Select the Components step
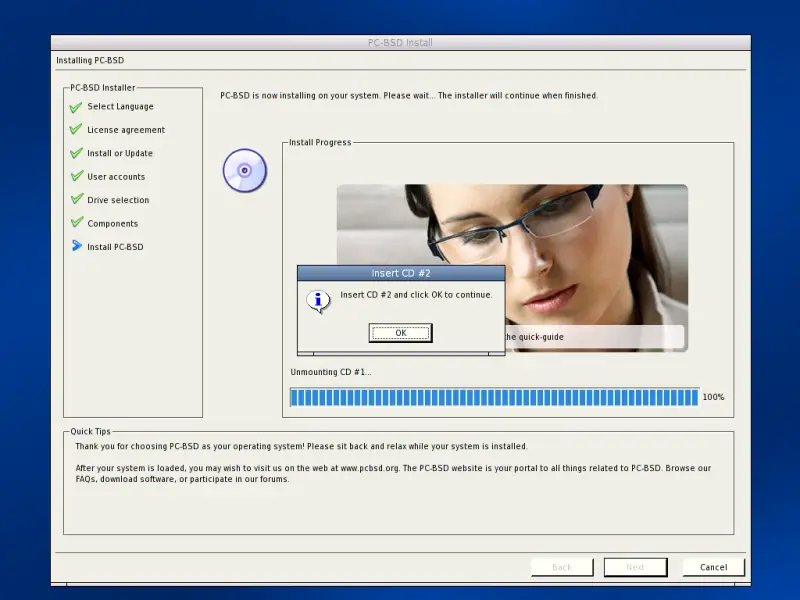This screenshot has width=800, height=600. coord(112,223)
